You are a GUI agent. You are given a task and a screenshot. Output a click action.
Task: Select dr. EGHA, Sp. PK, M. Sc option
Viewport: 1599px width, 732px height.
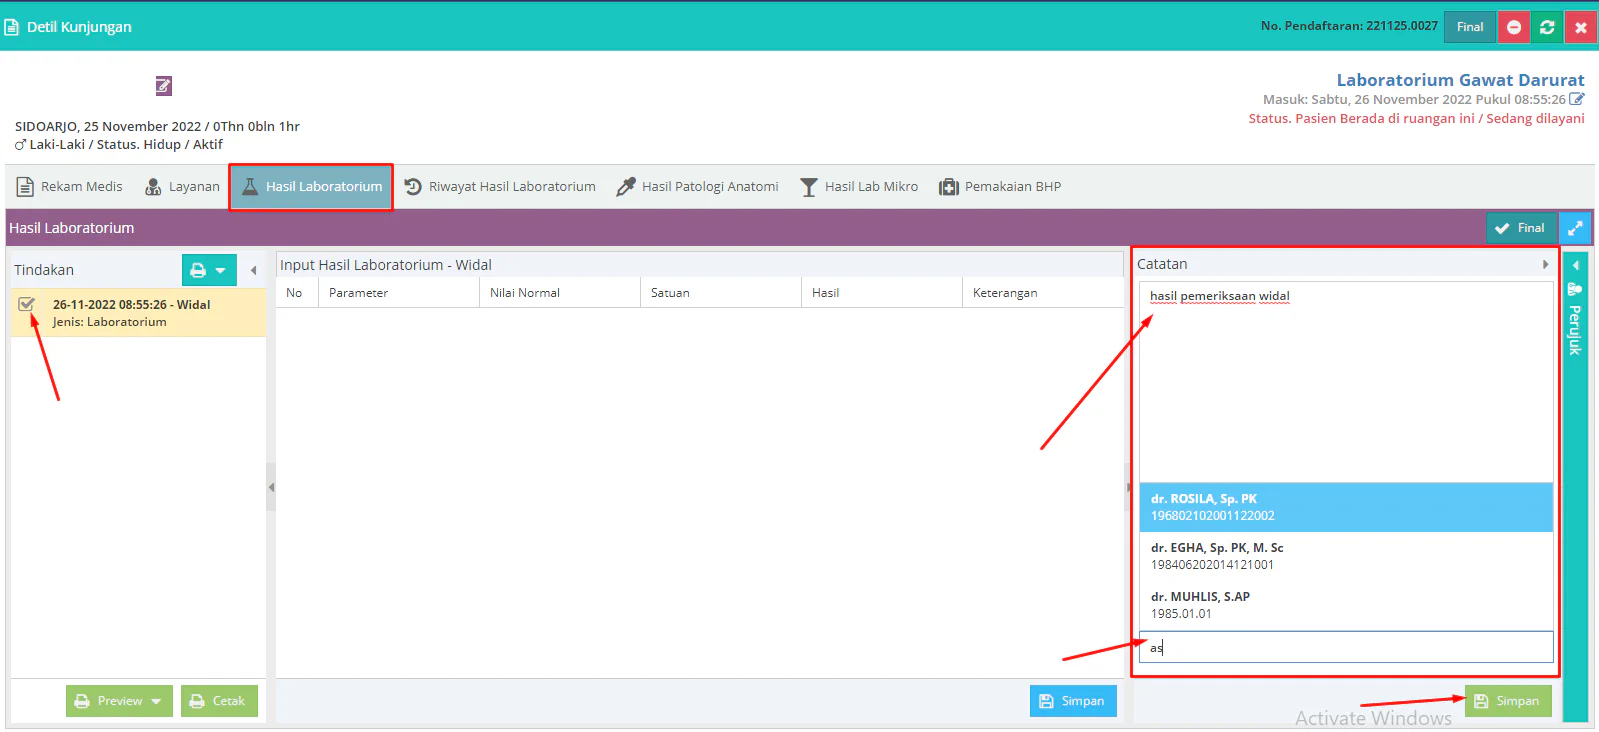click(x=1346, y=556)
